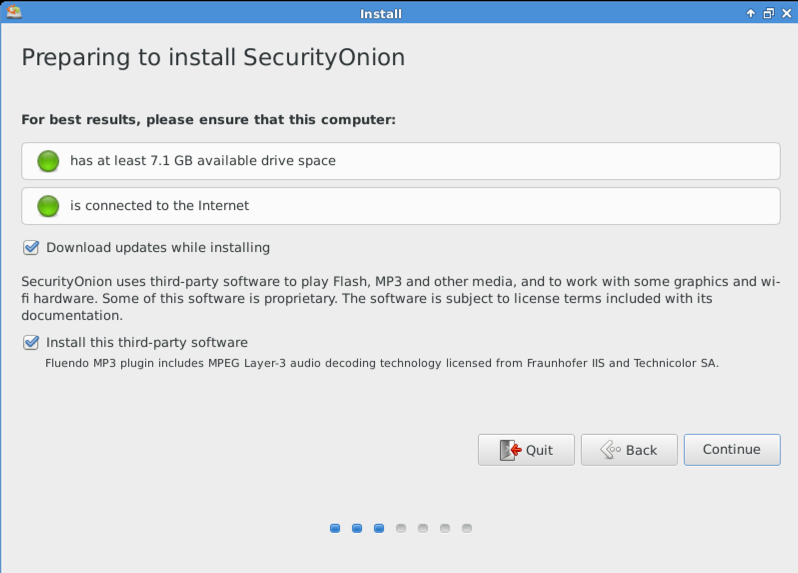Click the second blue progress dot
This screenshot has width=798, height=573.
pyautogui.click(x=357, y=528)
